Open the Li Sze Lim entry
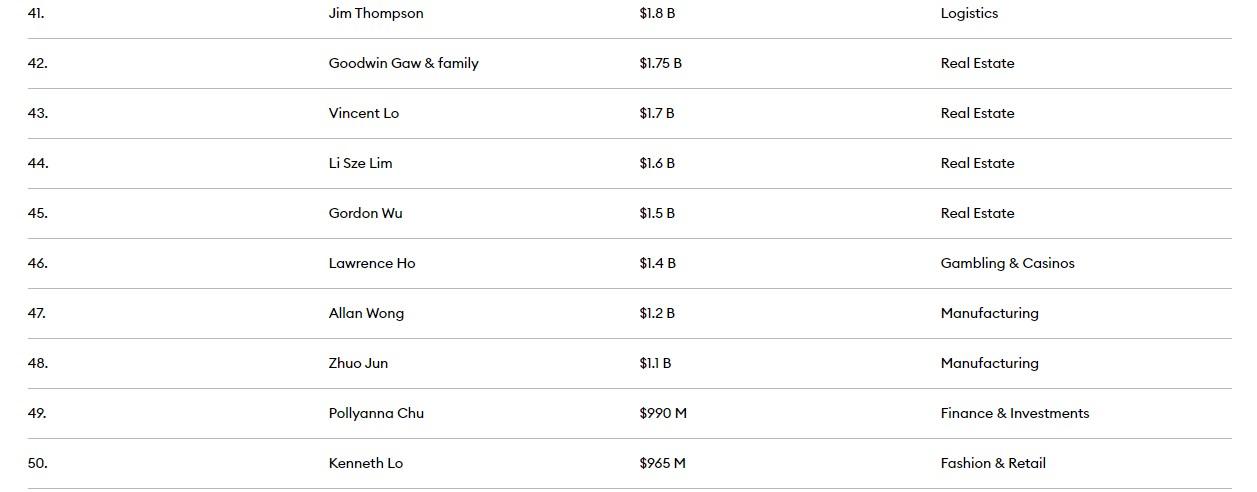The width and height of the screenshot is (1257, 492). 360,163
